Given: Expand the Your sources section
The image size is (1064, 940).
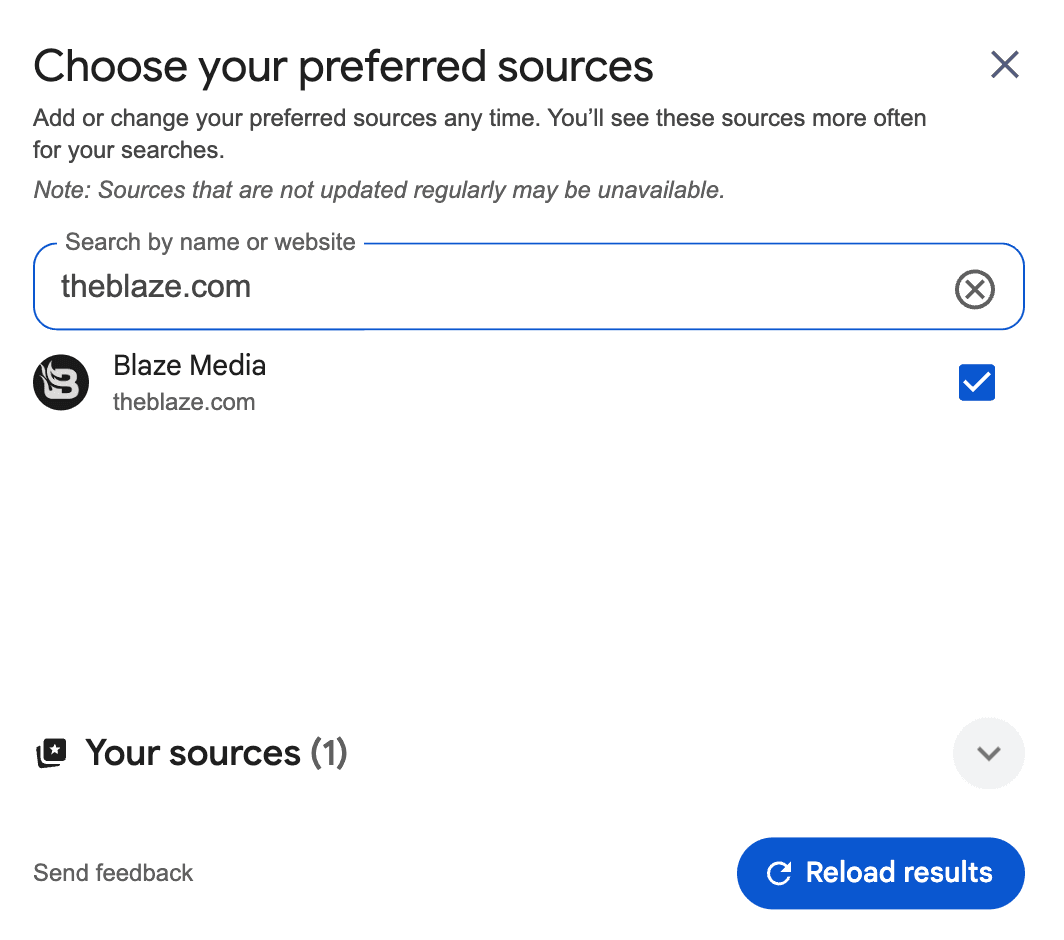Looking at the screenshot, I should pyautogui.click(x=988, y=753).
